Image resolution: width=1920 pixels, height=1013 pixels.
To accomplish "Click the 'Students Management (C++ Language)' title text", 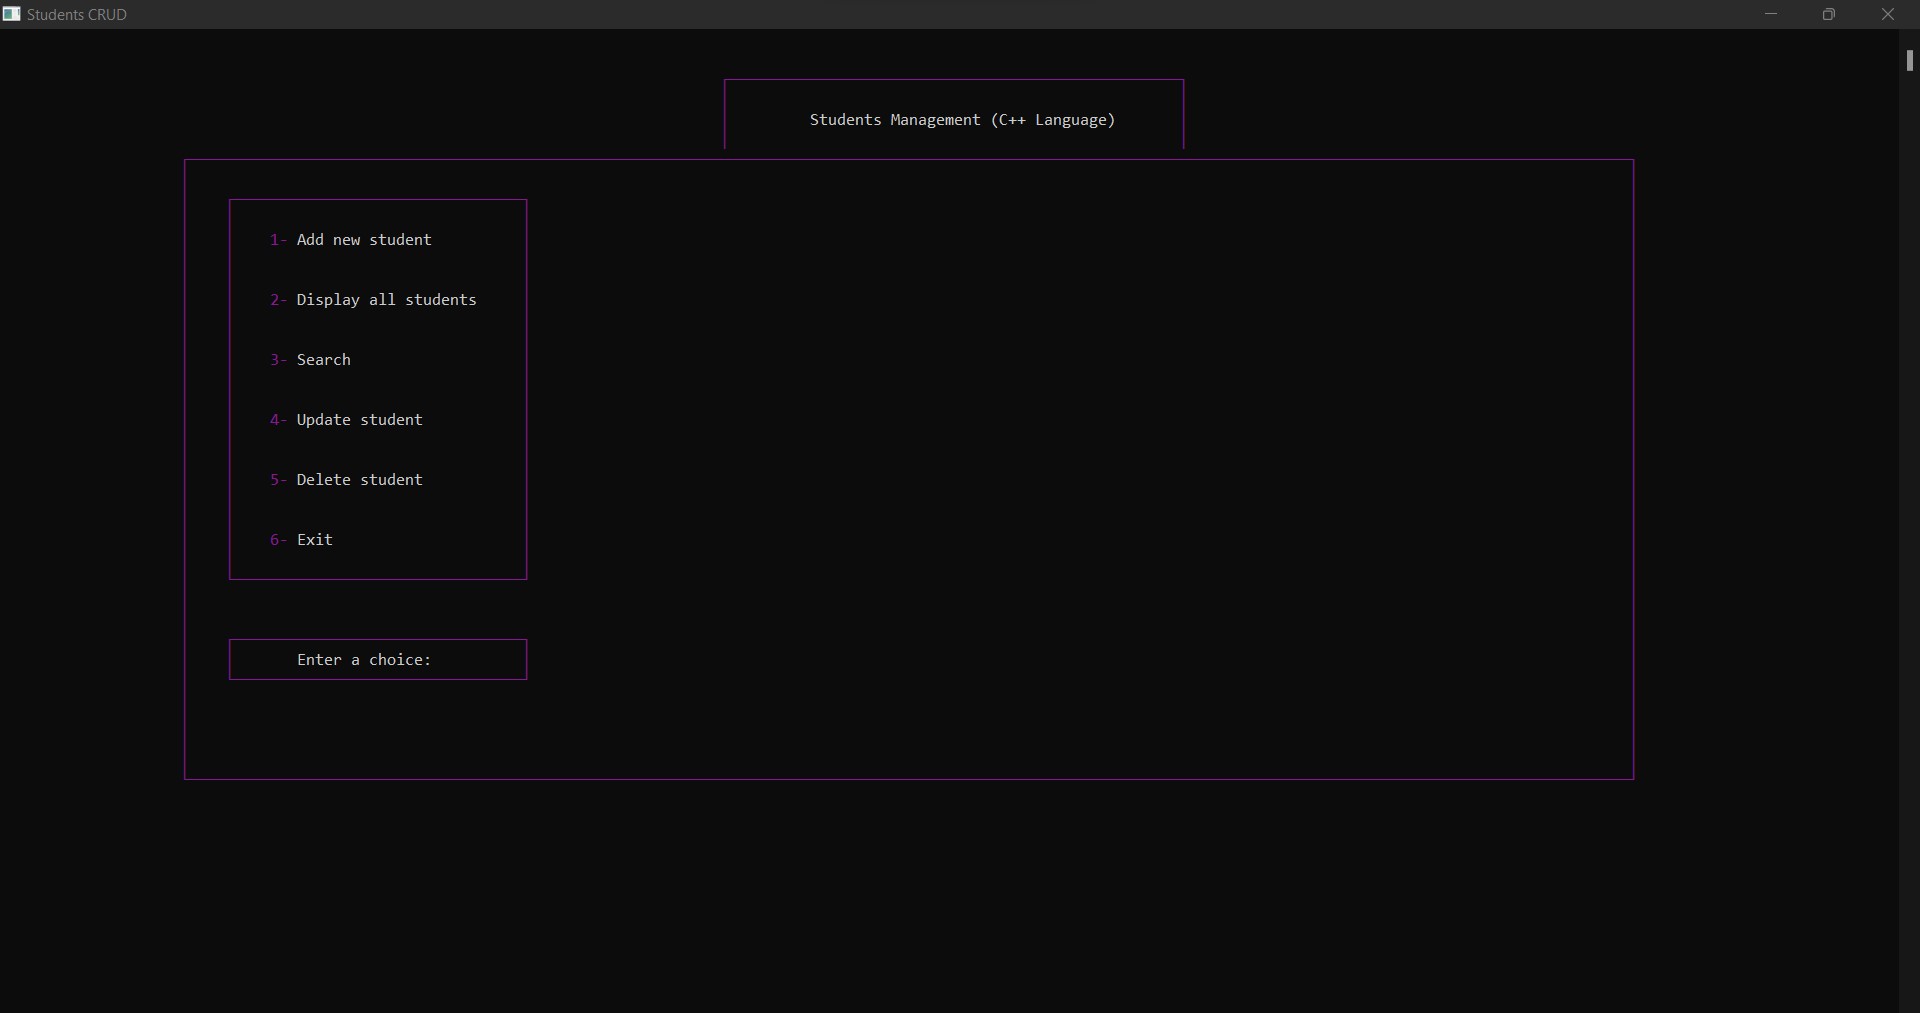I will [x=962, y=120].
